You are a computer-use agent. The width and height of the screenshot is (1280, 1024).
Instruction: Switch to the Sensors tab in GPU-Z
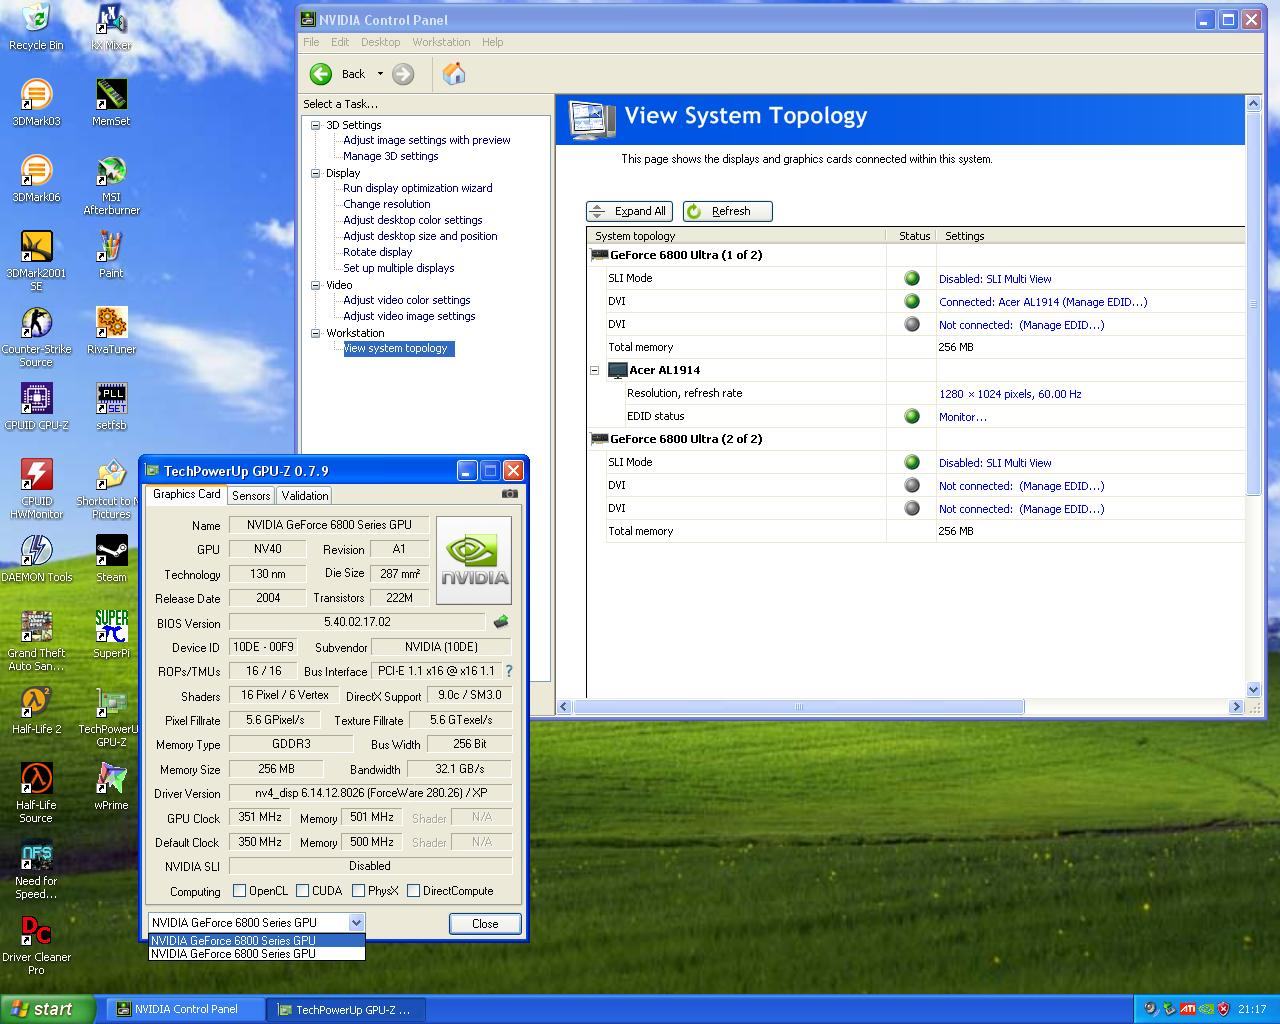click(x=251, y=495)
